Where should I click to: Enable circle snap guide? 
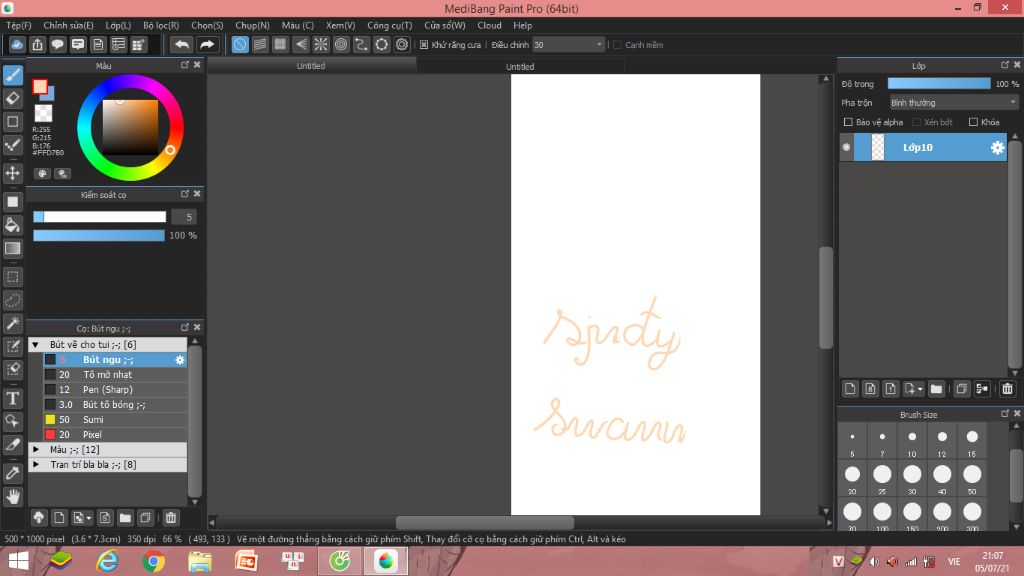[x=341, y=44]
